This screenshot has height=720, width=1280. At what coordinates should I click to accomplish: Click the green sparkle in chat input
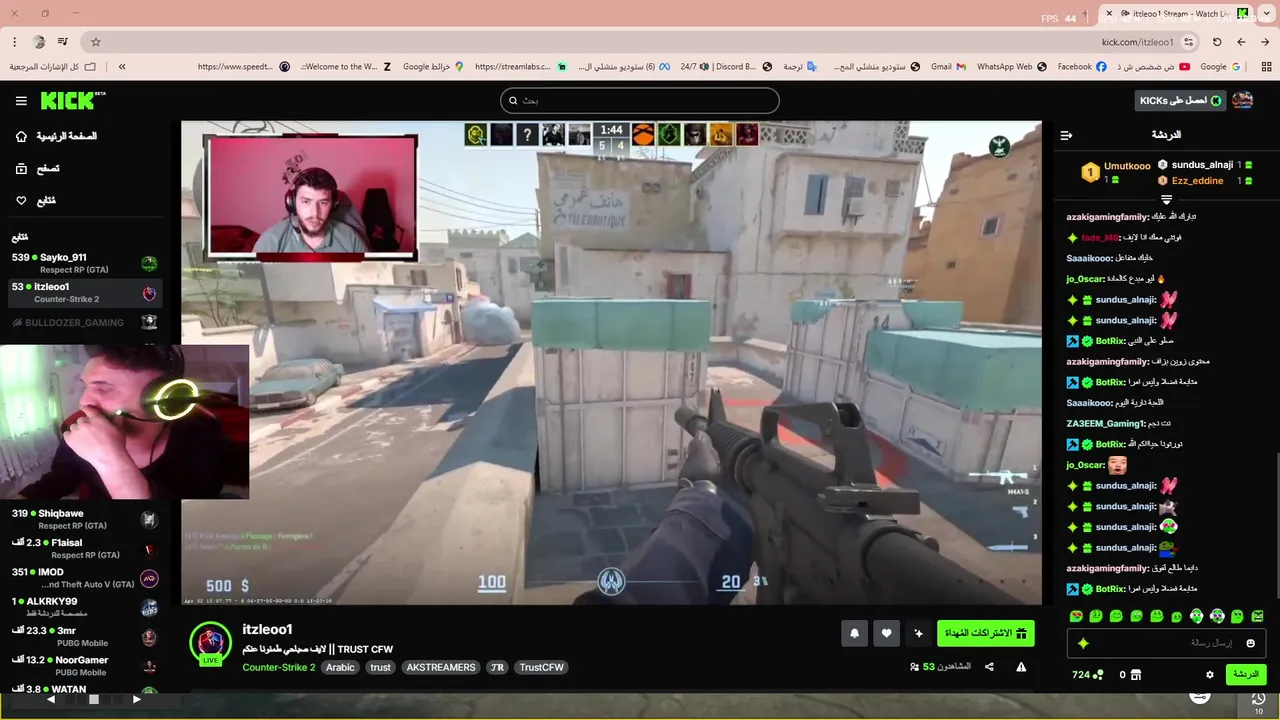[1083, 643]
